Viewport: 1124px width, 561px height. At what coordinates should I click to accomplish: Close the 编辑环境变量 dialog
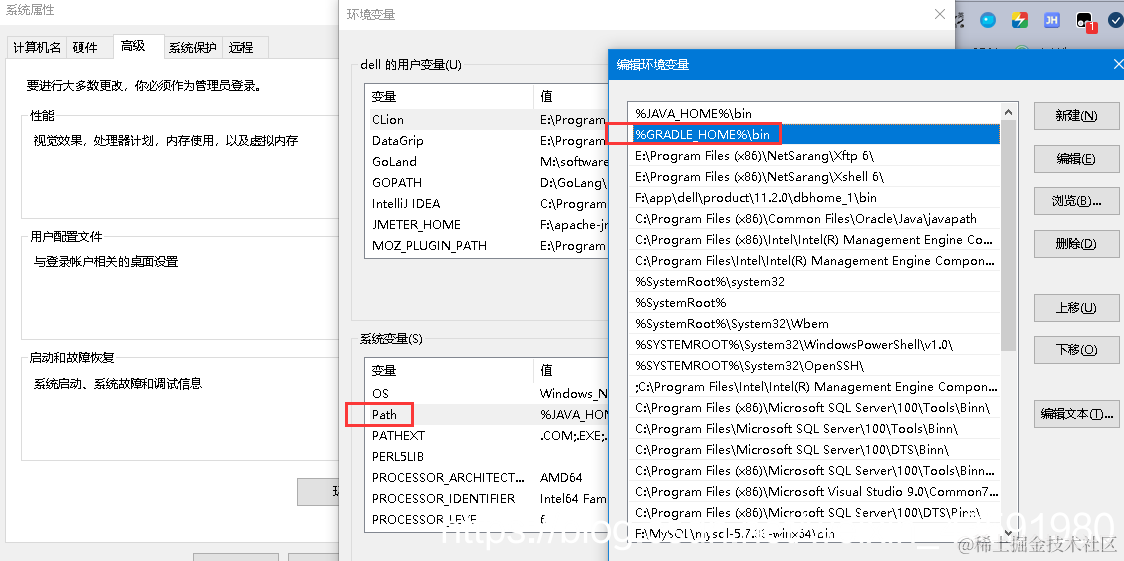point(1118,64)
